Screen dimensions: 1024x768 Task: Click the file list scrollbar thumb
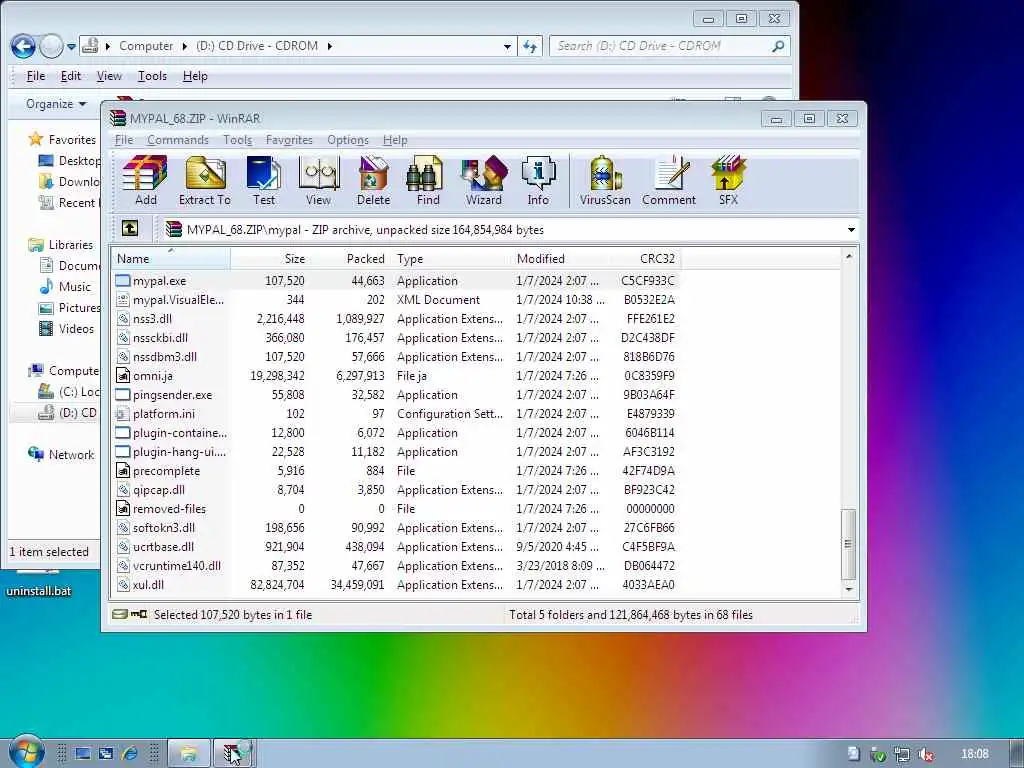pos(848,544)
